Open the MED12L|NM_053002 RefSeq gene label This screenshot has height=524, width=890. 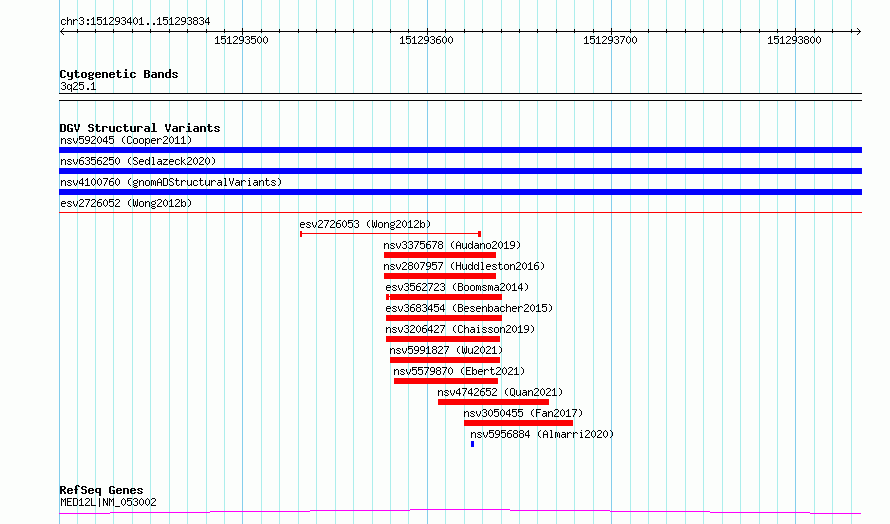click(108, 502)
